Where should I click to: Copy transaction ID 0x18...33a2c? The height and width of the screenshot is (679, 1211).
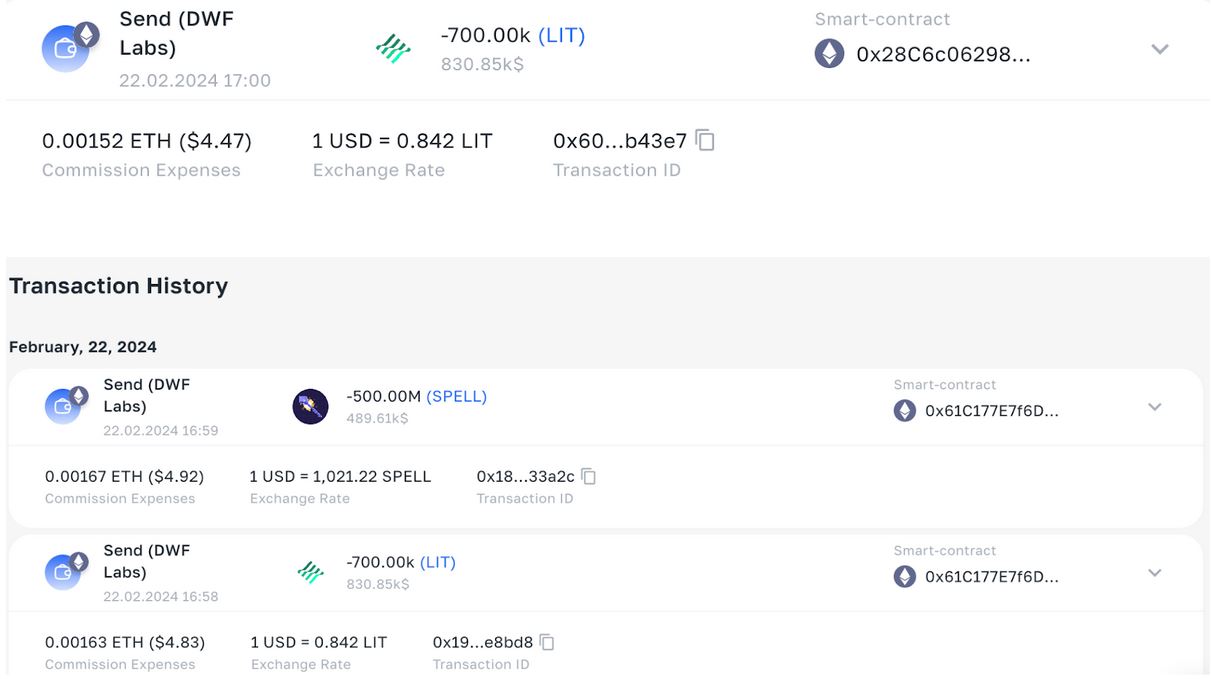click(589, 477)
